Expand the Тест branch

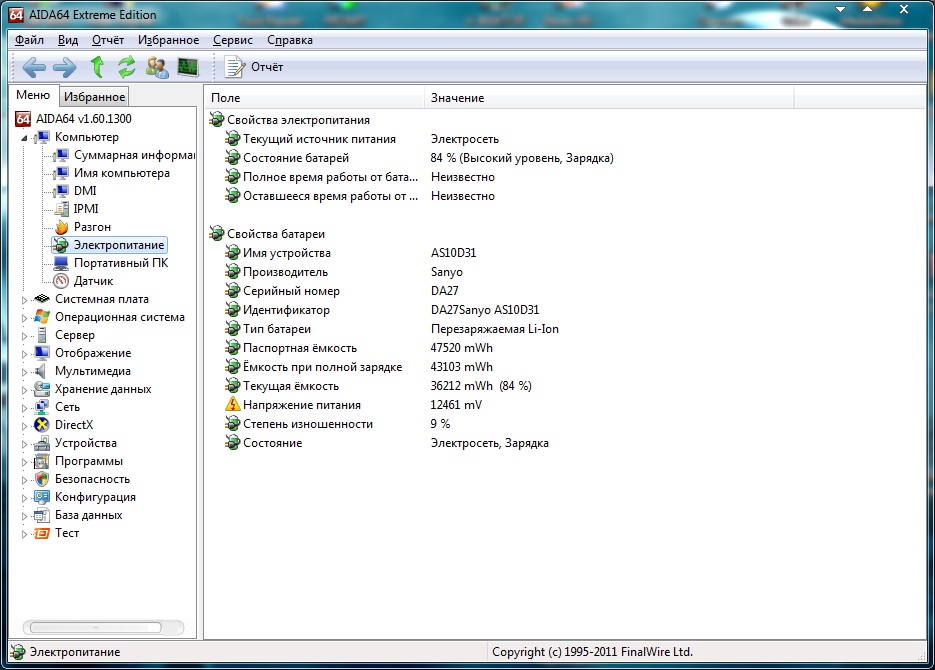24,534
